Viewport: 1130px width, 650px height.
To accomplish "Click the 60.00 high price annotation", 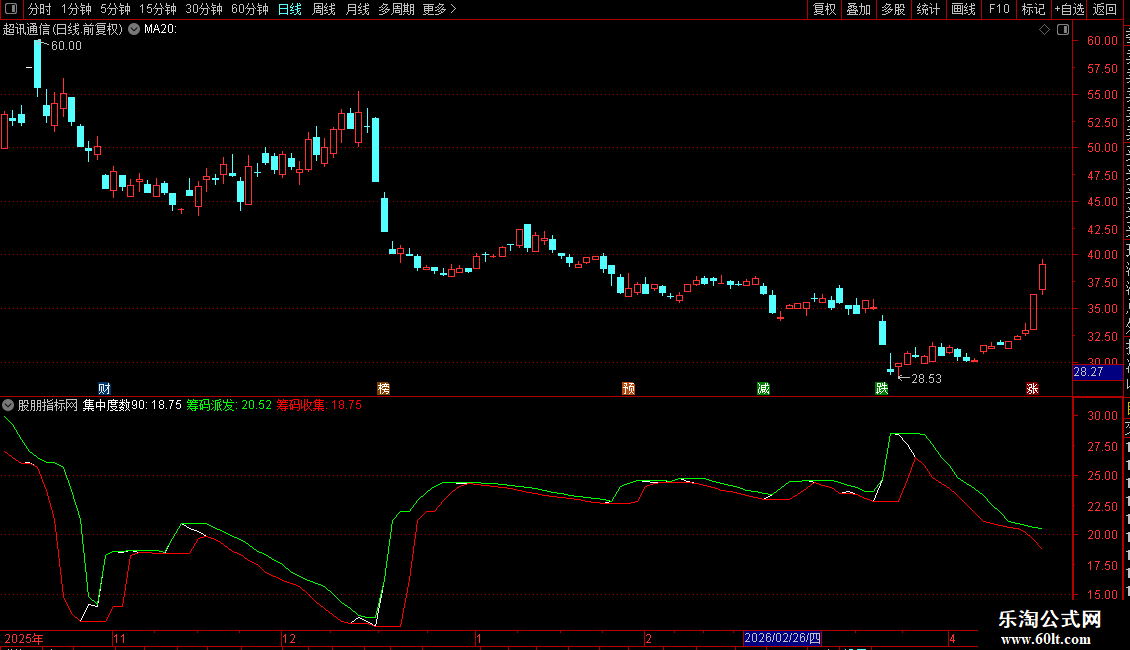I will [66, 45].
